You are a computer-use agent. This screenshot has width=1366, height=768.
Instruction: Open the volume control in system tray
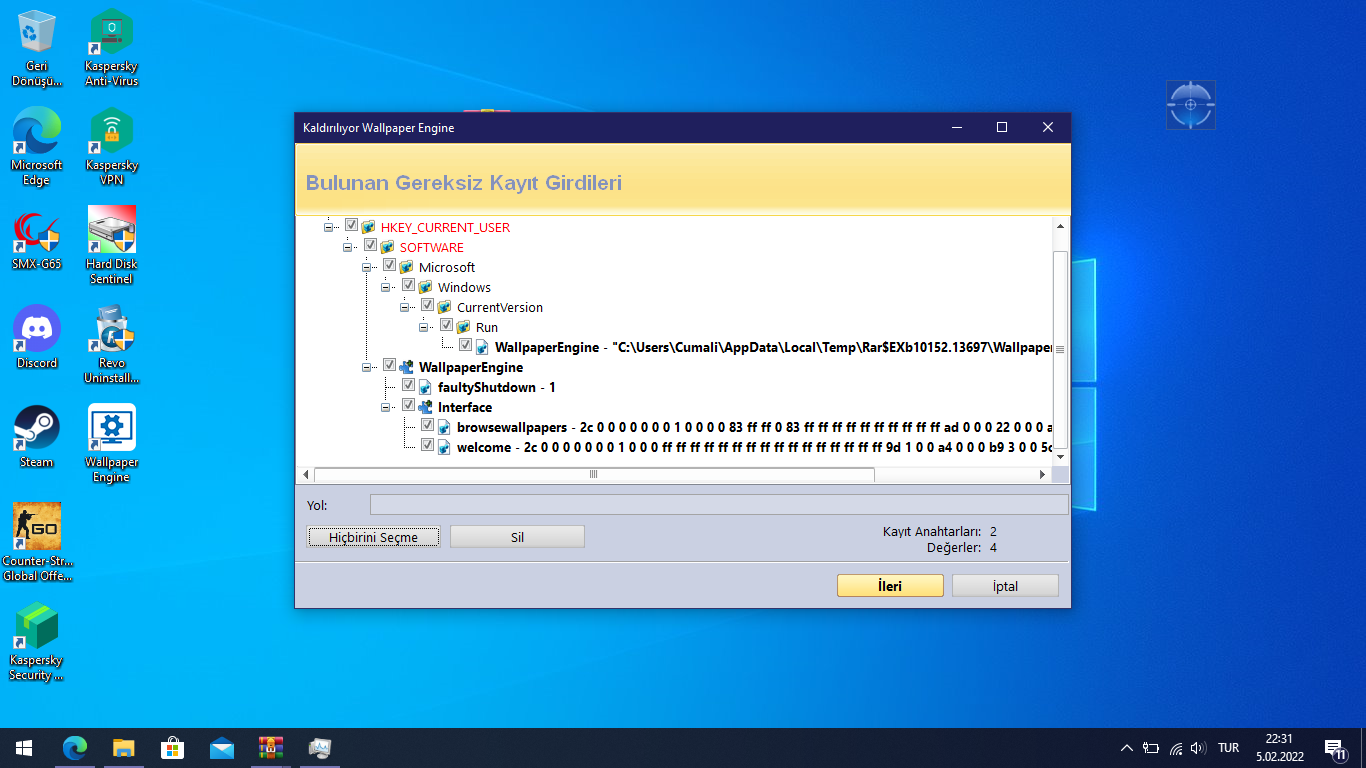(x=1198, y=748)
